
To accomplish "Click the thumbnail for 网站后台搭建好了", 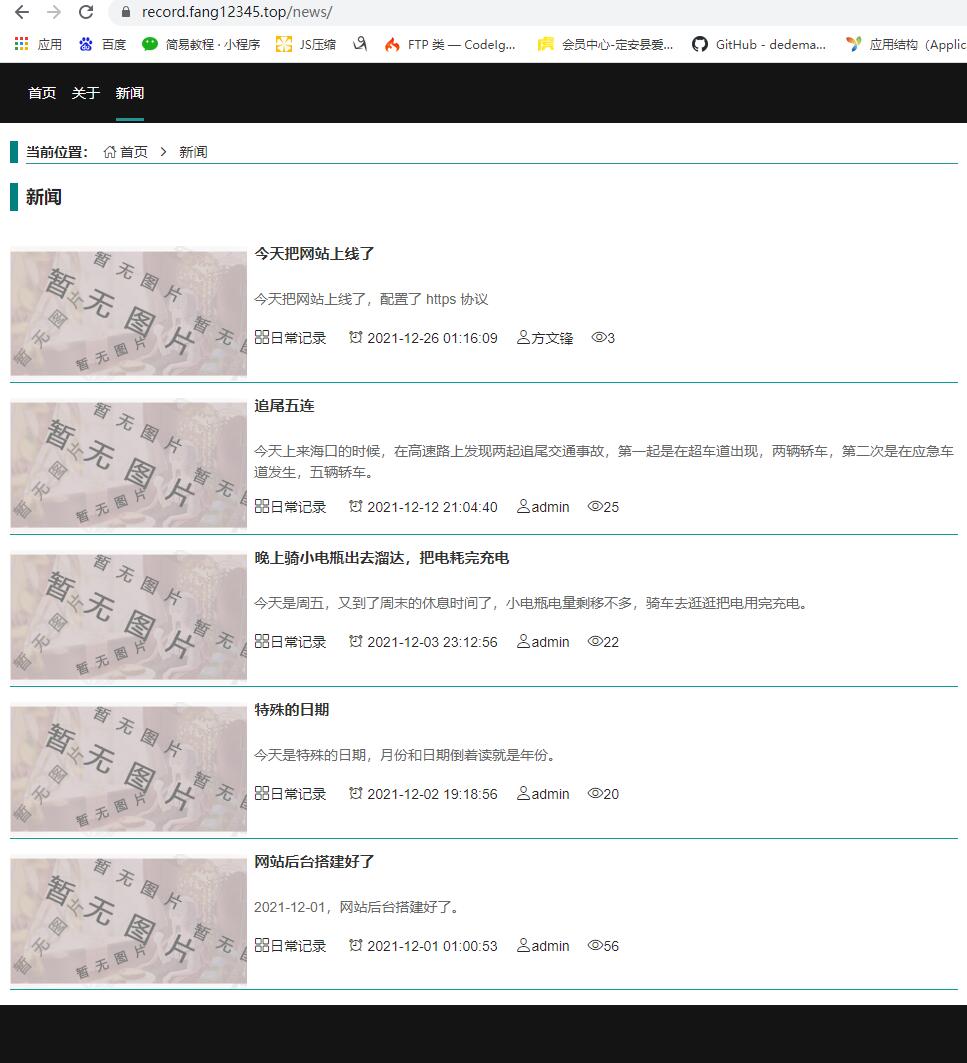I will (x=128, y=921).
